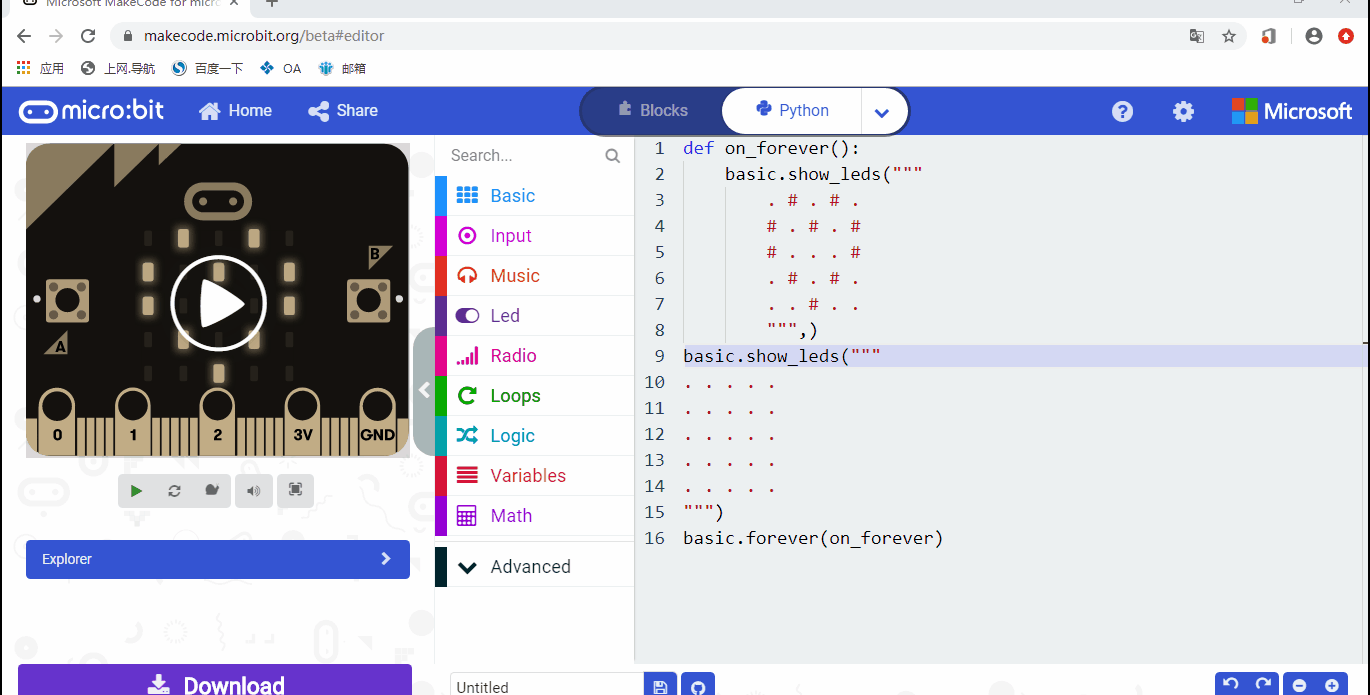Open the Logic category

click(x=535, y=436)
